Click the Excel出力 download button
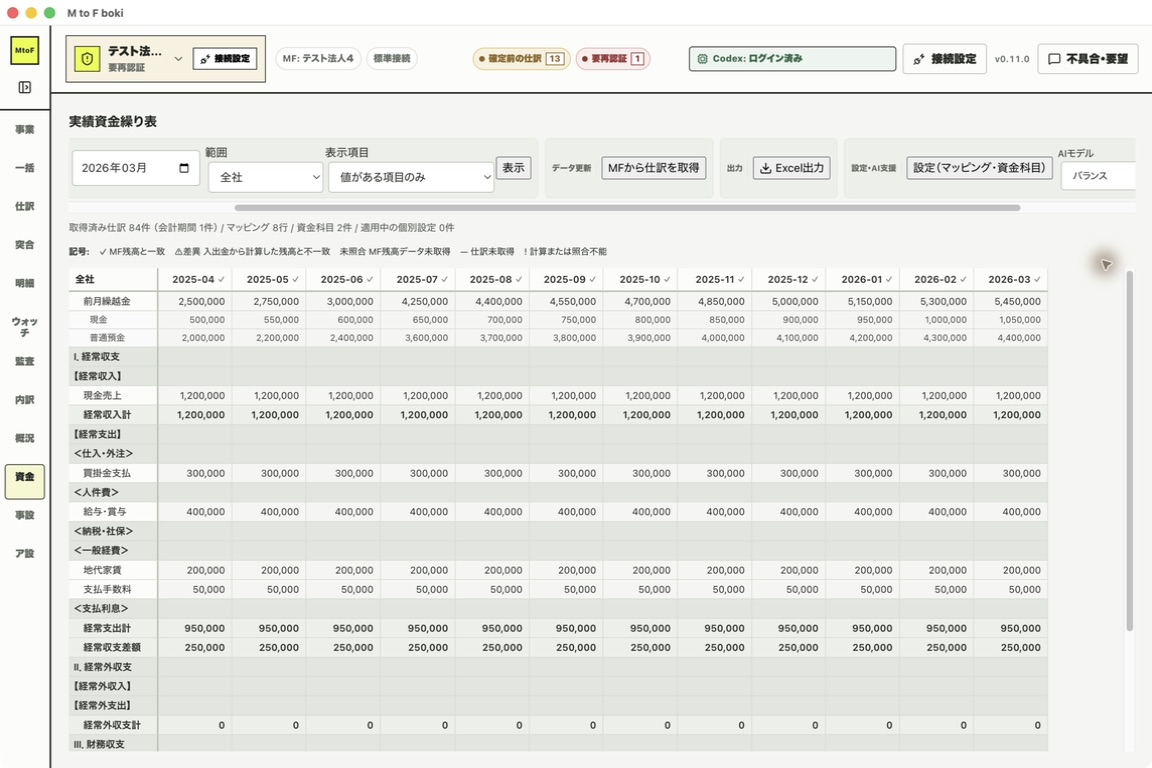Screen dimensions: 1152x768 (791, 168)
